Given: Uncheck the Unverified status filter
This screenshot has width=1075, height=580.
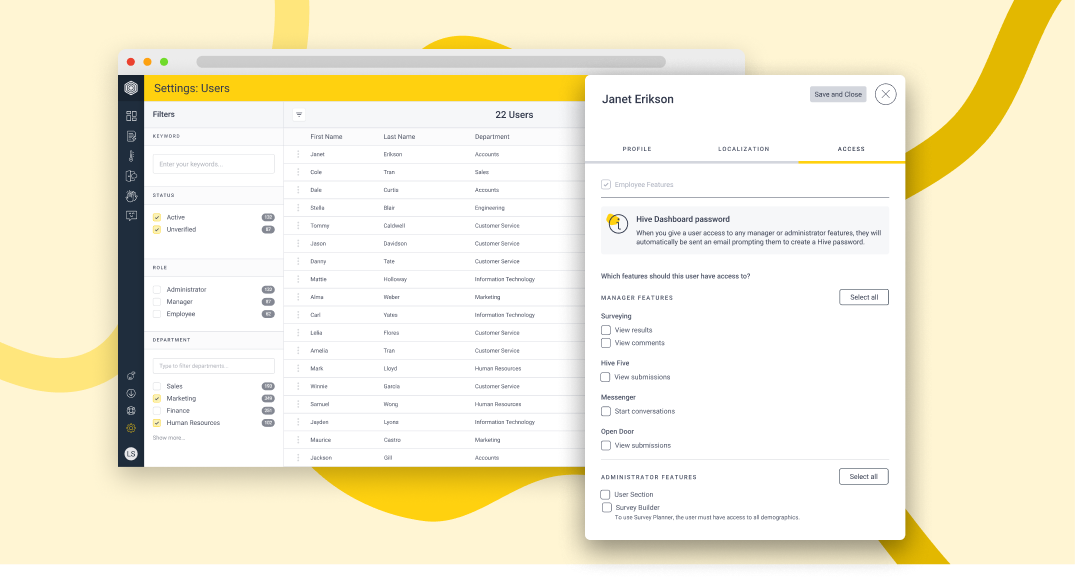Looking at the screenshot, I should (157, 230).
